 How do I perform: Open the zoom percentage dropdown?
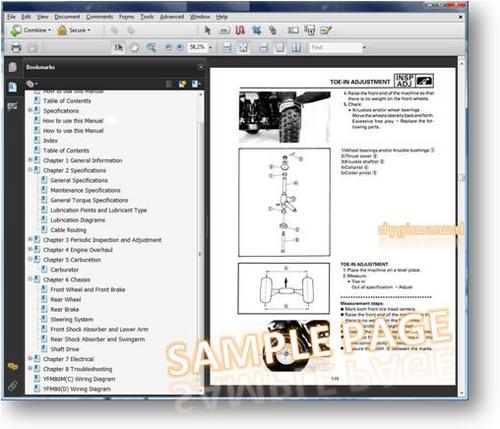coord(210,48)
